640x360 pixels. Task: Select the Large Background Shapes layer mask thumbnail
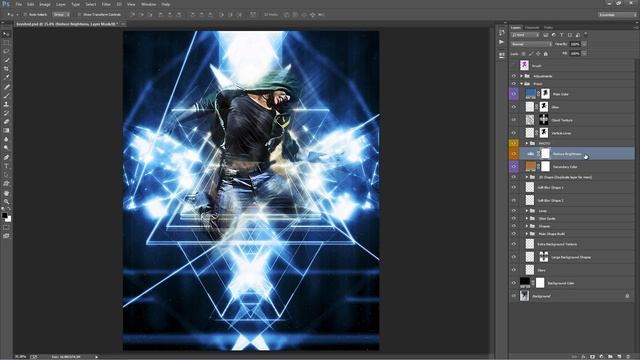tap(544, 257)
